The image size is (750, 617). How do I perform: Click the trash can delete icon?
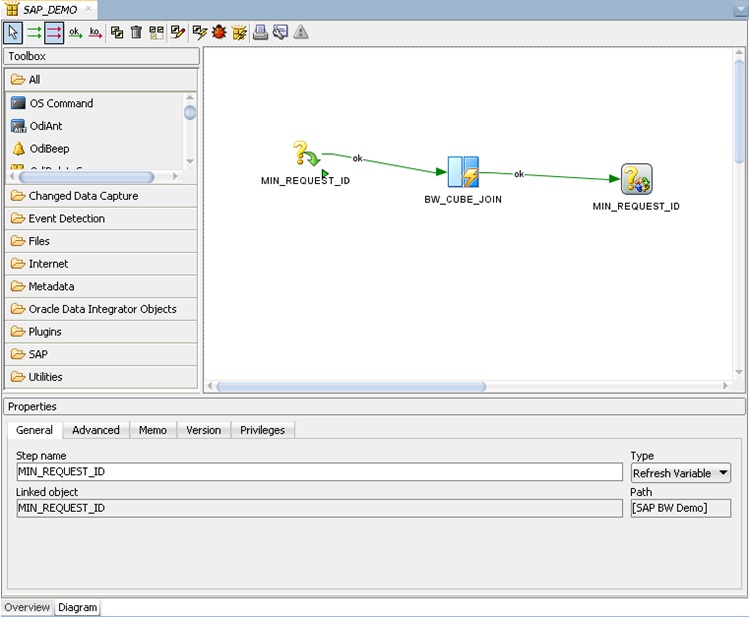(136, 33)
